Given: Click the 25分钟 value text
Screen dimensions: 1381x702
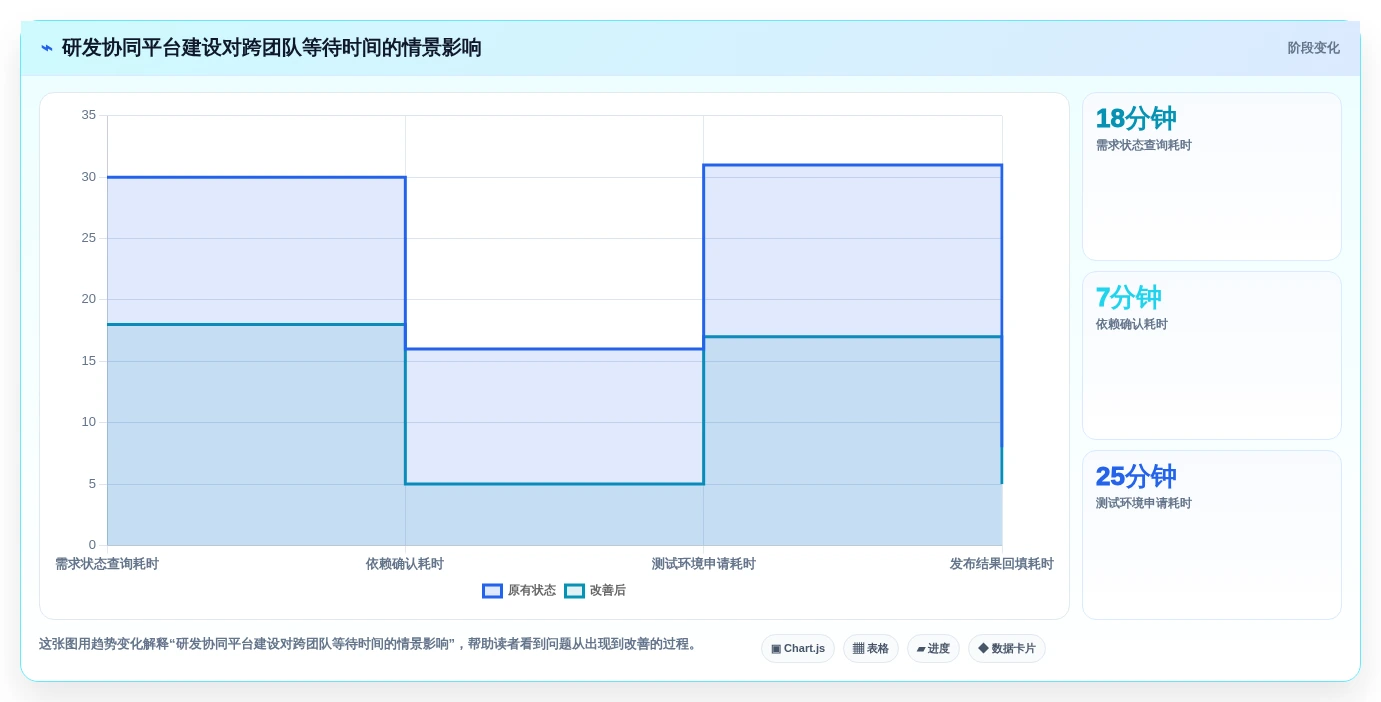Looking at the screenshot, I should (1136, 477).
